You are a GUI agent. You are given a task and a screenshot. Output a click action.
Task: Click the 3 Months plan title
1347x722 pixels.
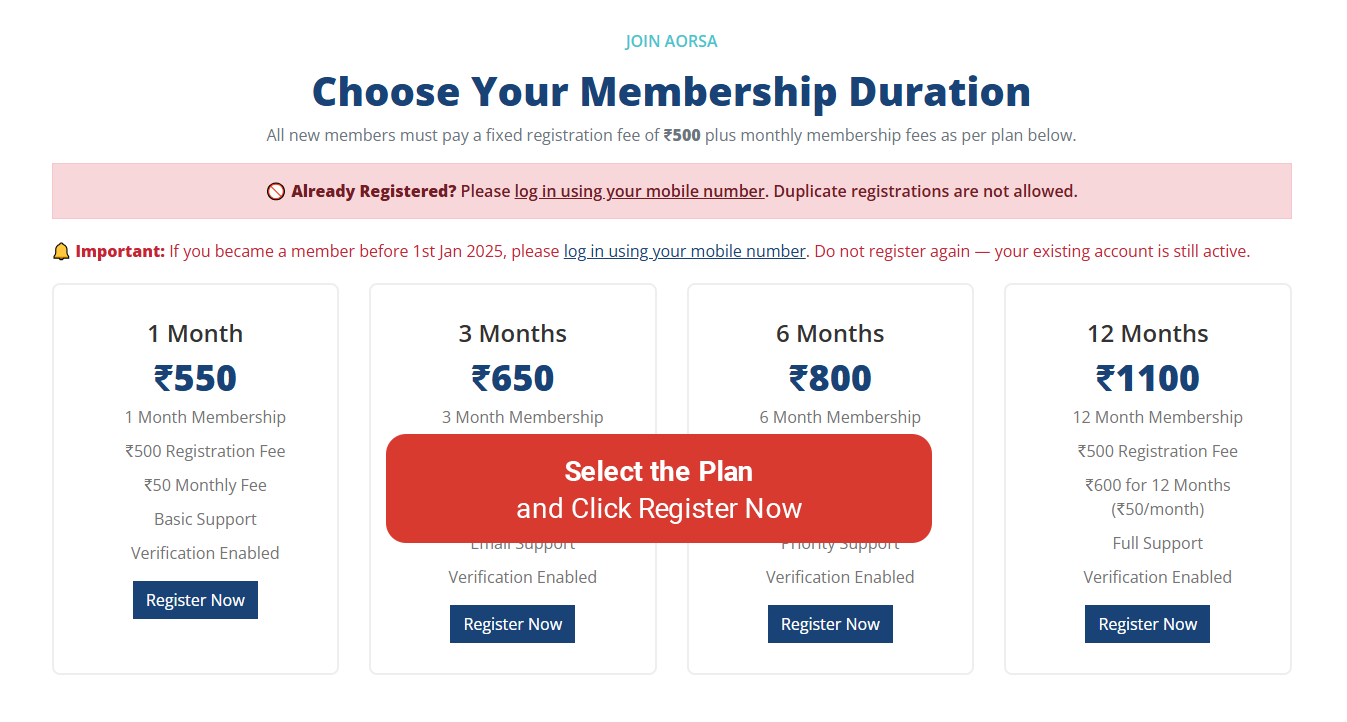(x=512, y=334)
